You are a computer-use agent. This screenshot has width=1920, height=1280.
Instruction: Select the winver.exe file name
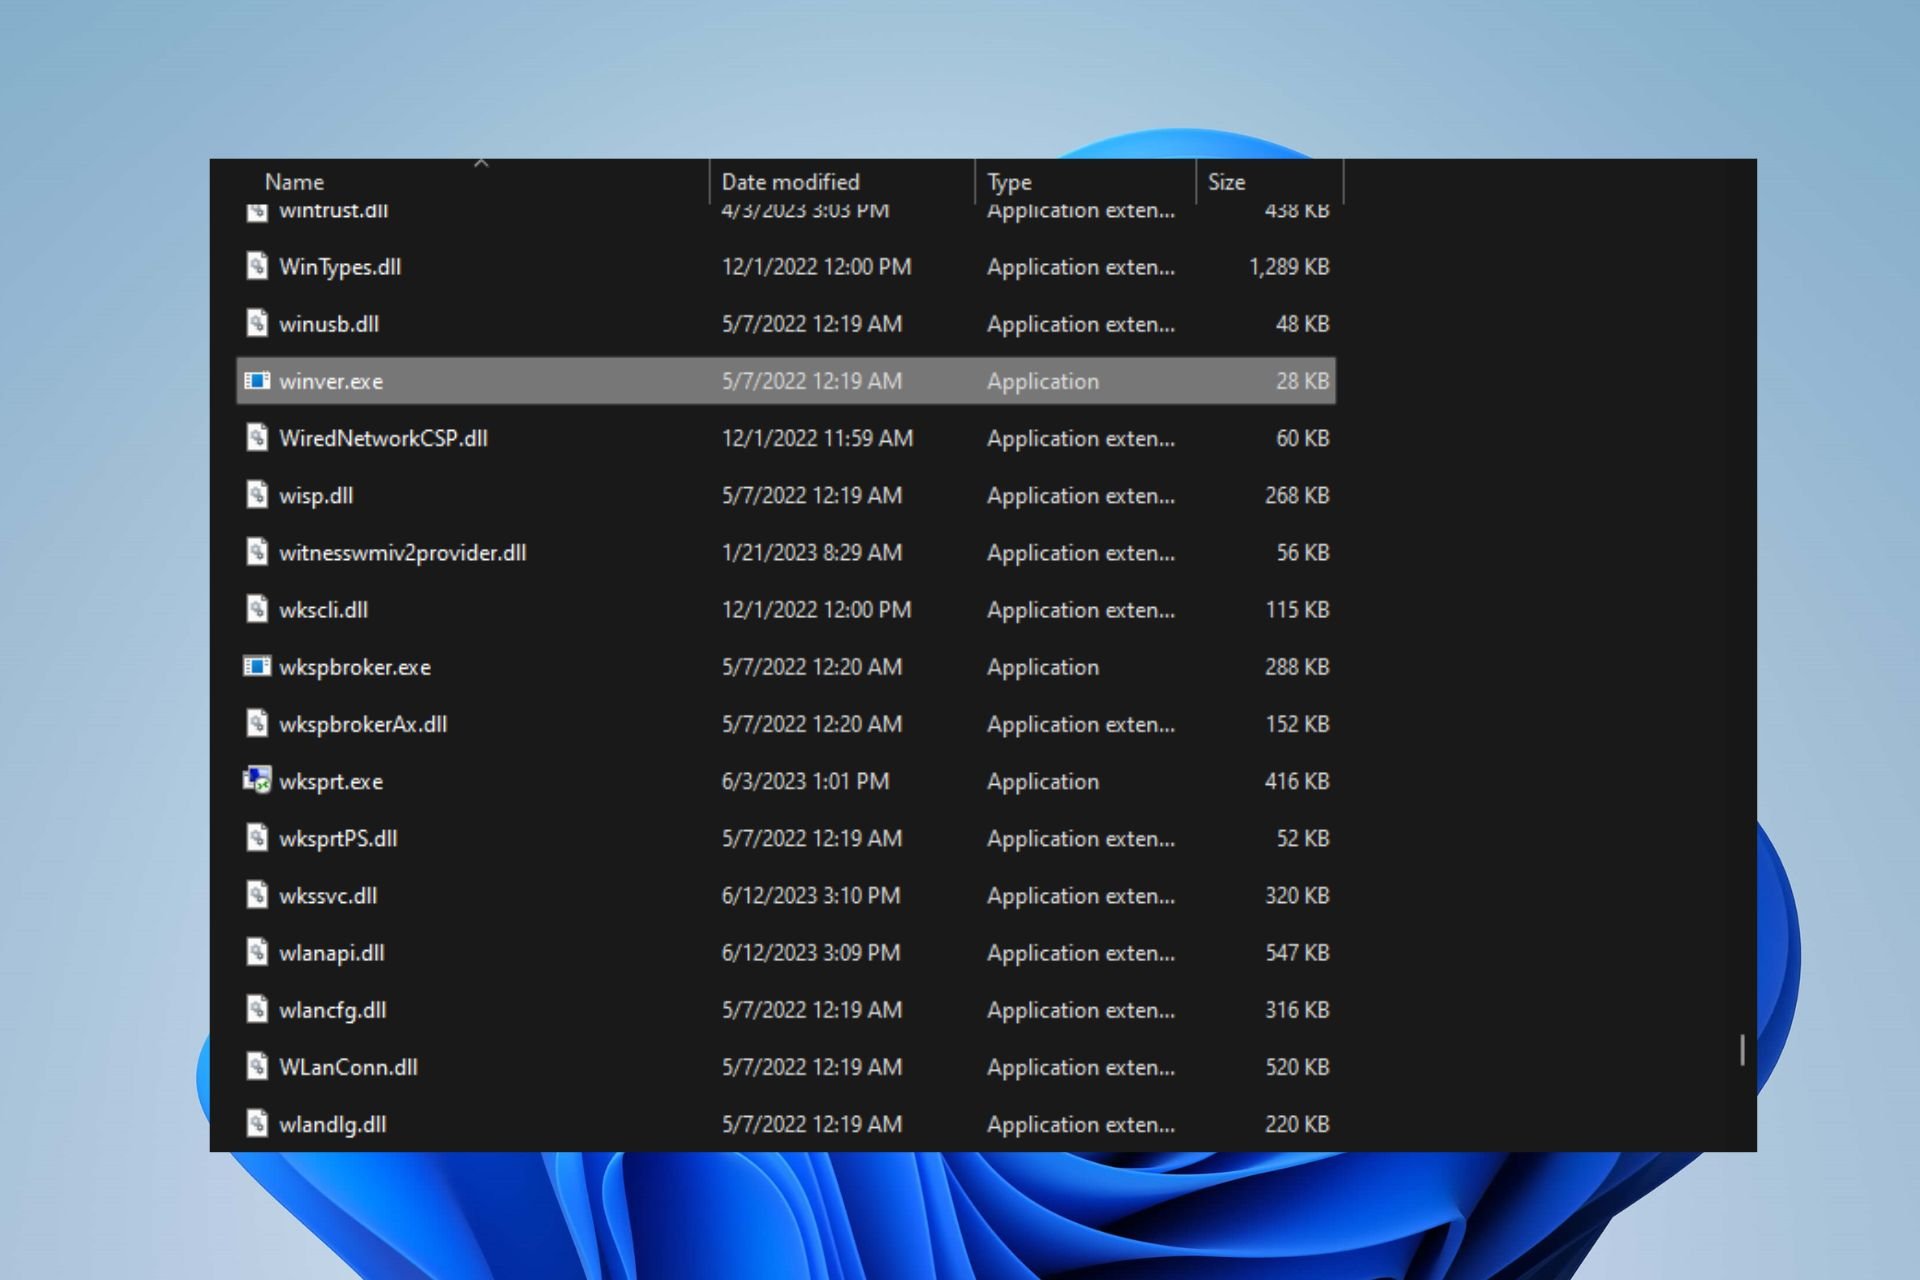[331, 381]
